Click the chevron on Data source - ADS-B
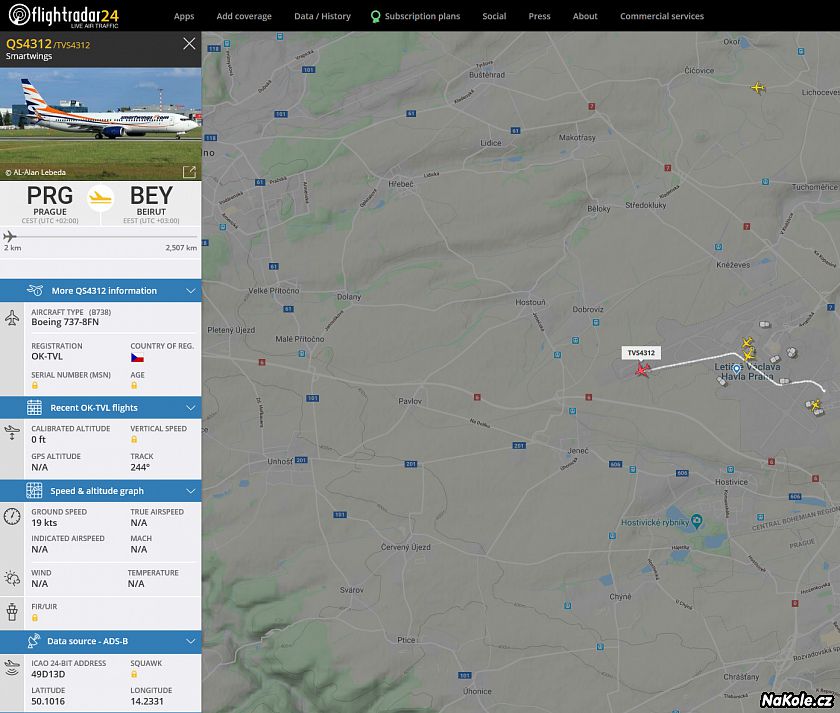Image resolution: width=840 pixels, height=713 pixels. pyautogui.click(x=191, y=641)
